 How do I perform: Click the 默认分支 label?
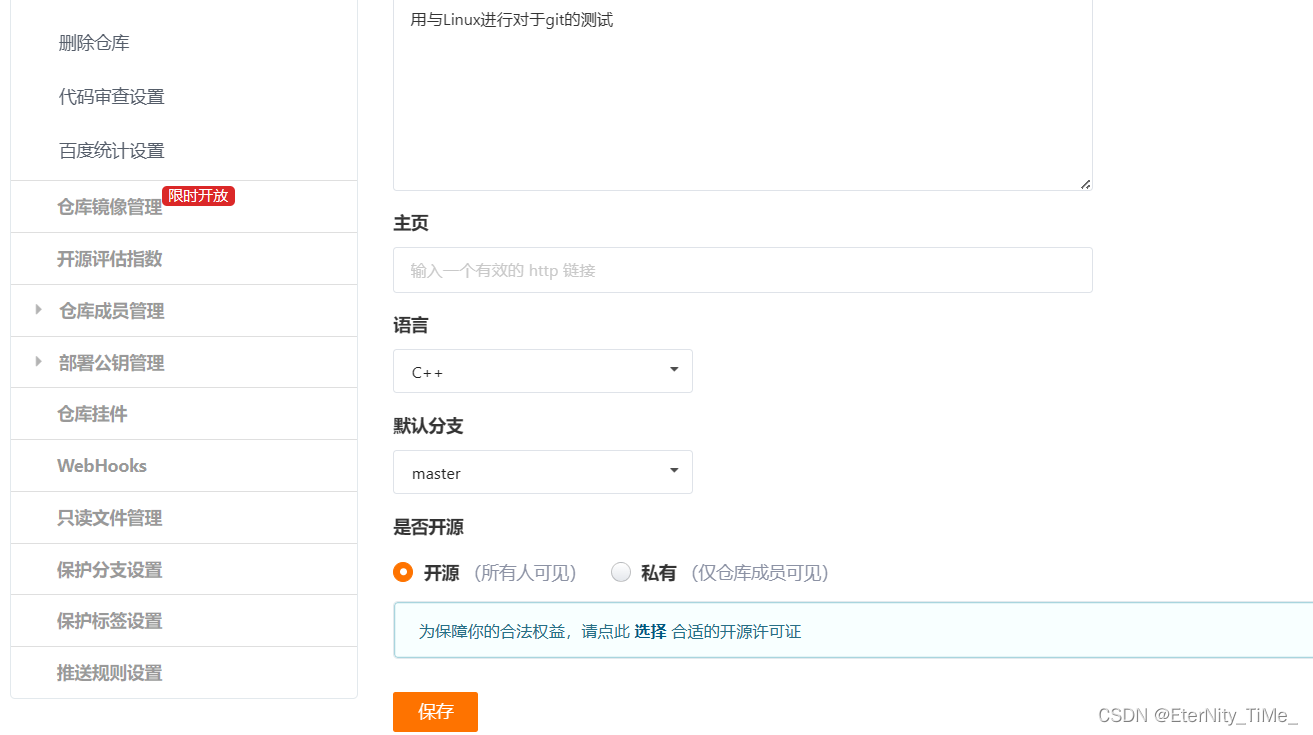428,426
